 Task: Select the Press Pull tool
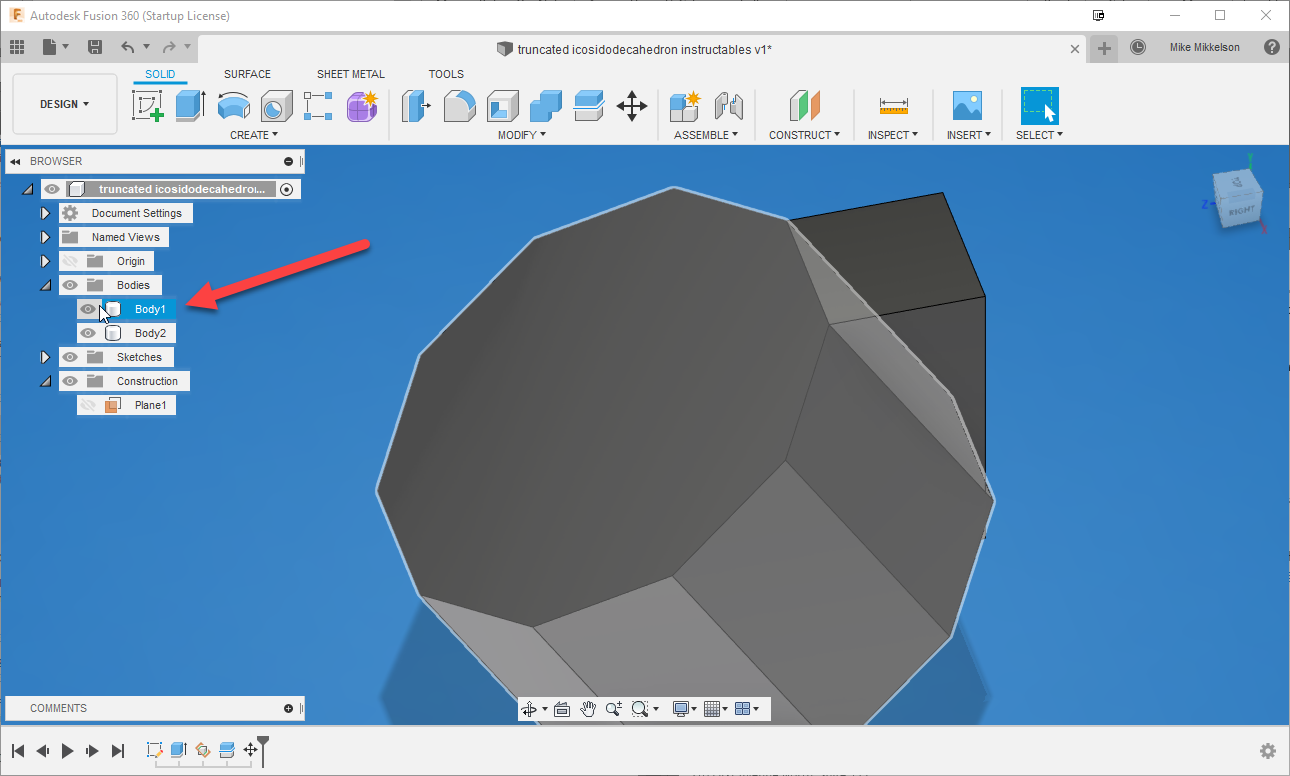pyautogui.click(x=416, y=105)
